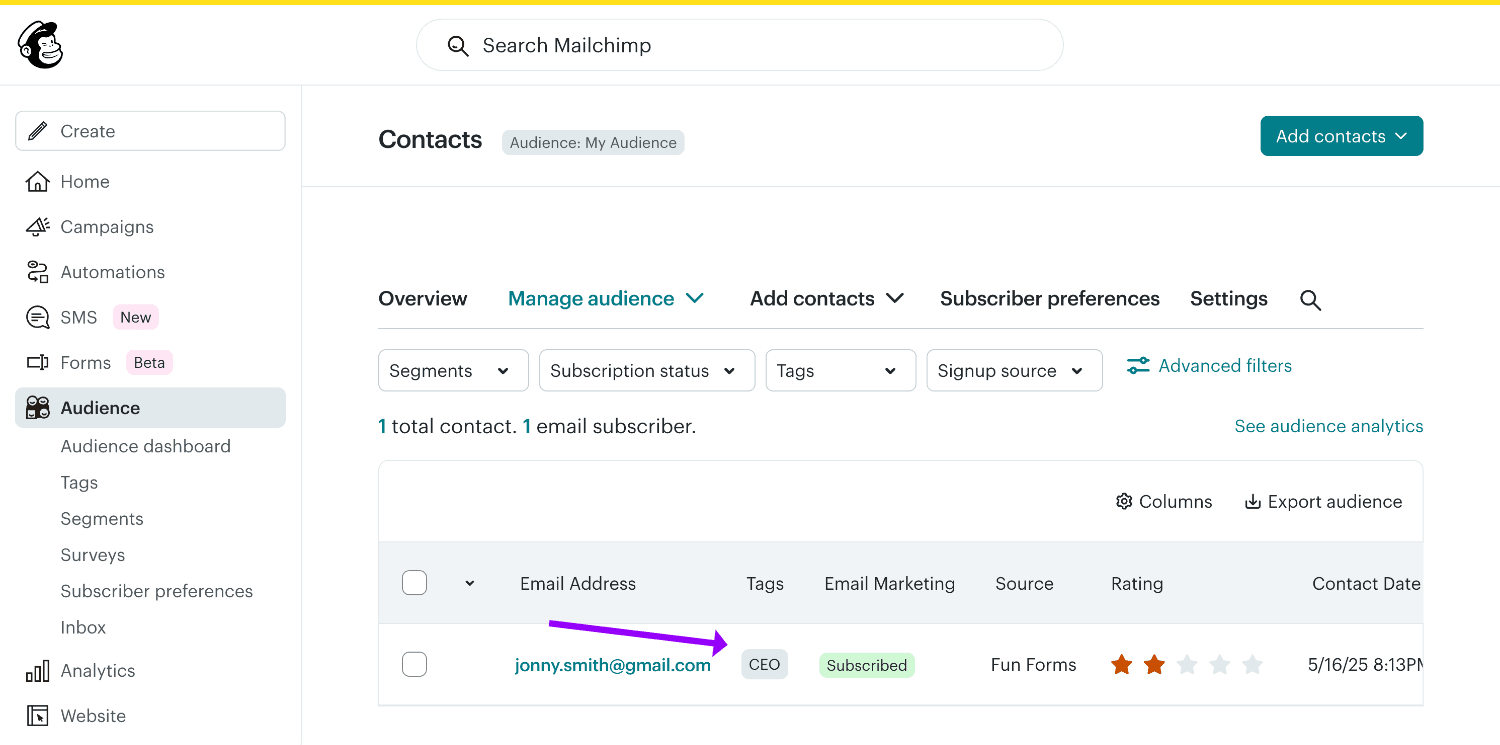Expand the Manage audience menu
The height and width of the screenshot is (745, 1500).
pyautogui.click(x=606, y=298)
